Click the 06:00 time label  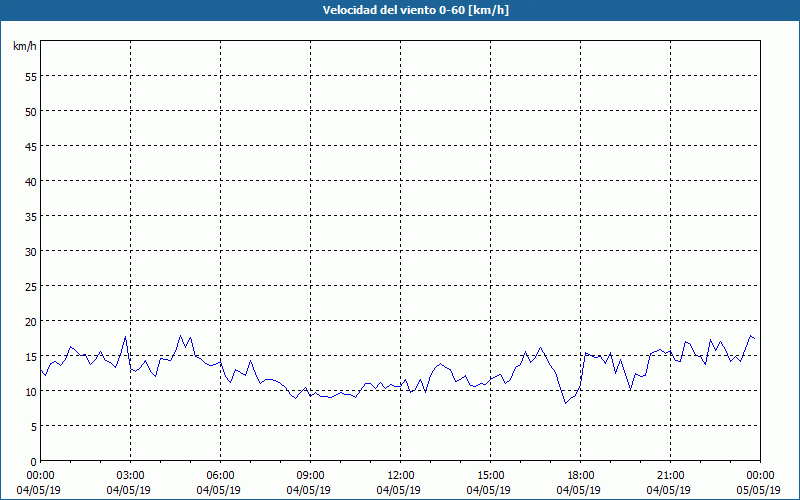tap(220, 476)
